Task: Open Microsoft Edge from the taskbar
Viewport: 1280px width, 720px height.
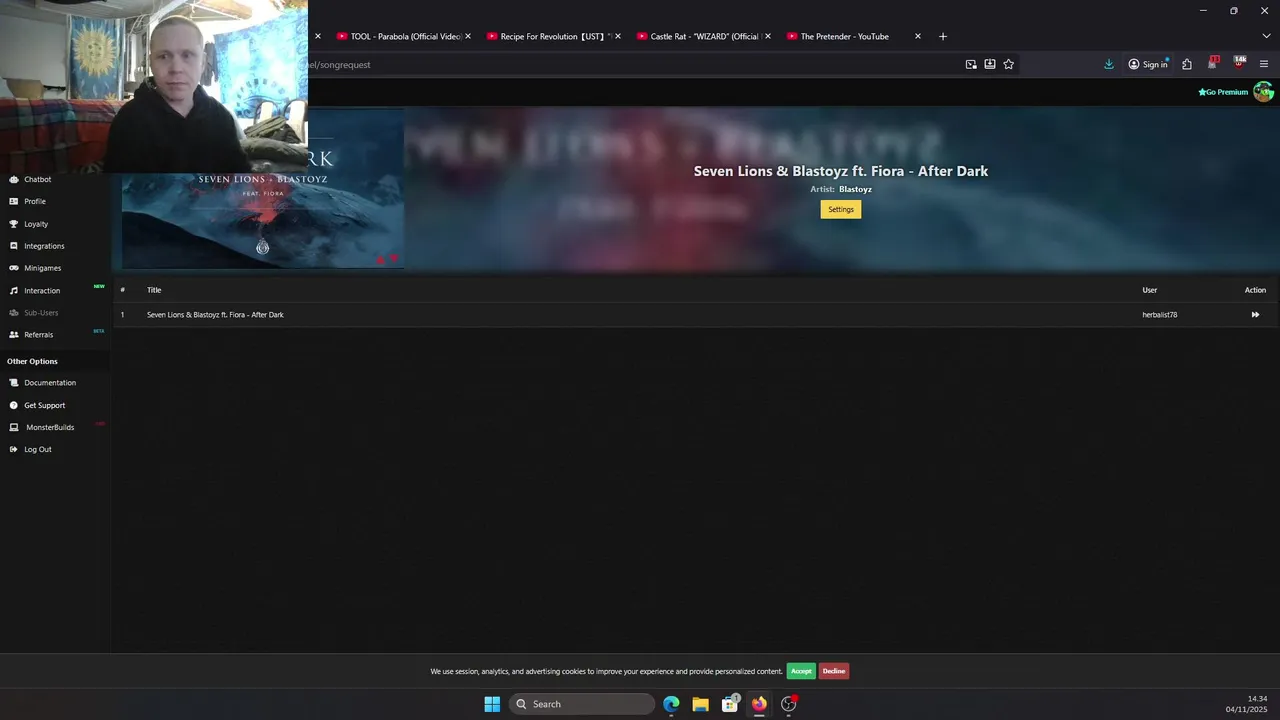Action: pos(671,704)
